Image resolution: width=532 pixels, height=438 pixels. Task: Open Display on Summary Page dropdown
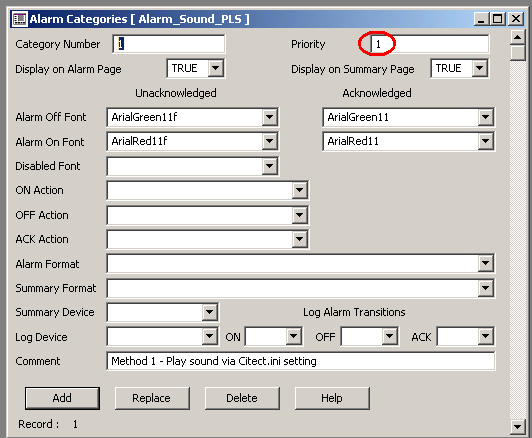tap(479, 68)
